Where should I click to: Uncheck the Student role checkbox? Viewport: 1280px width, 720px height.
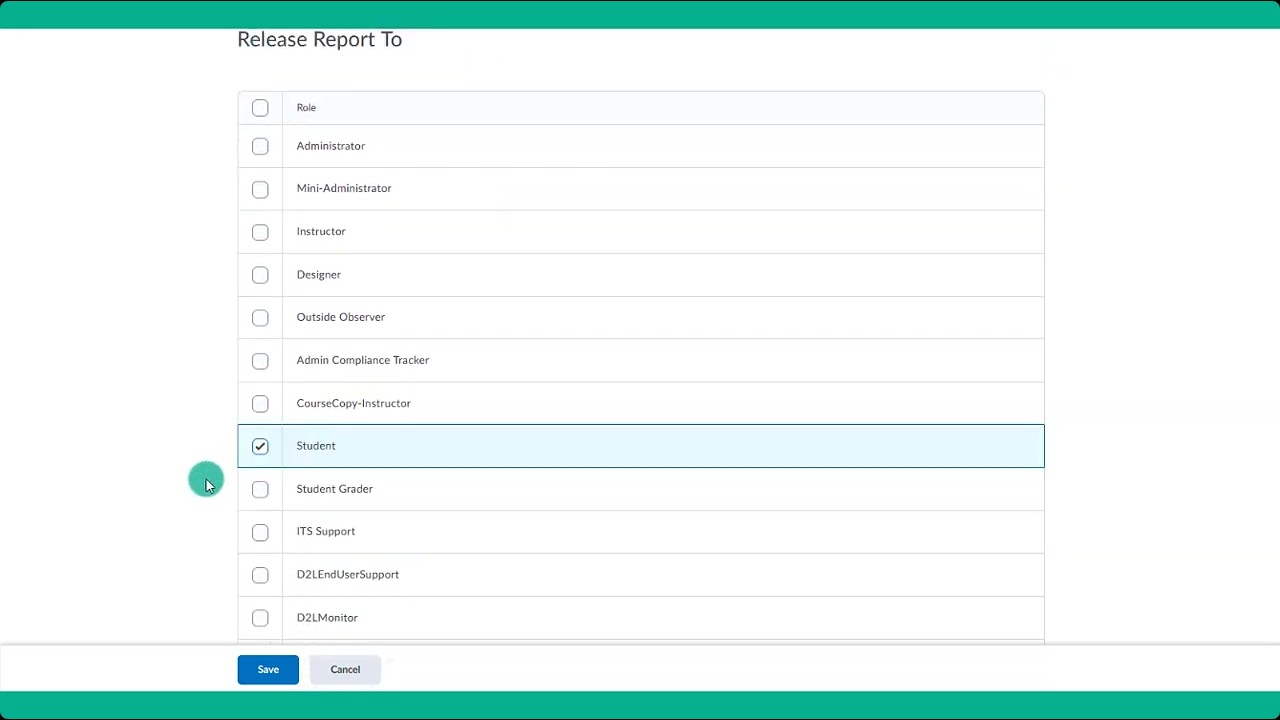(x=260, y=446)
